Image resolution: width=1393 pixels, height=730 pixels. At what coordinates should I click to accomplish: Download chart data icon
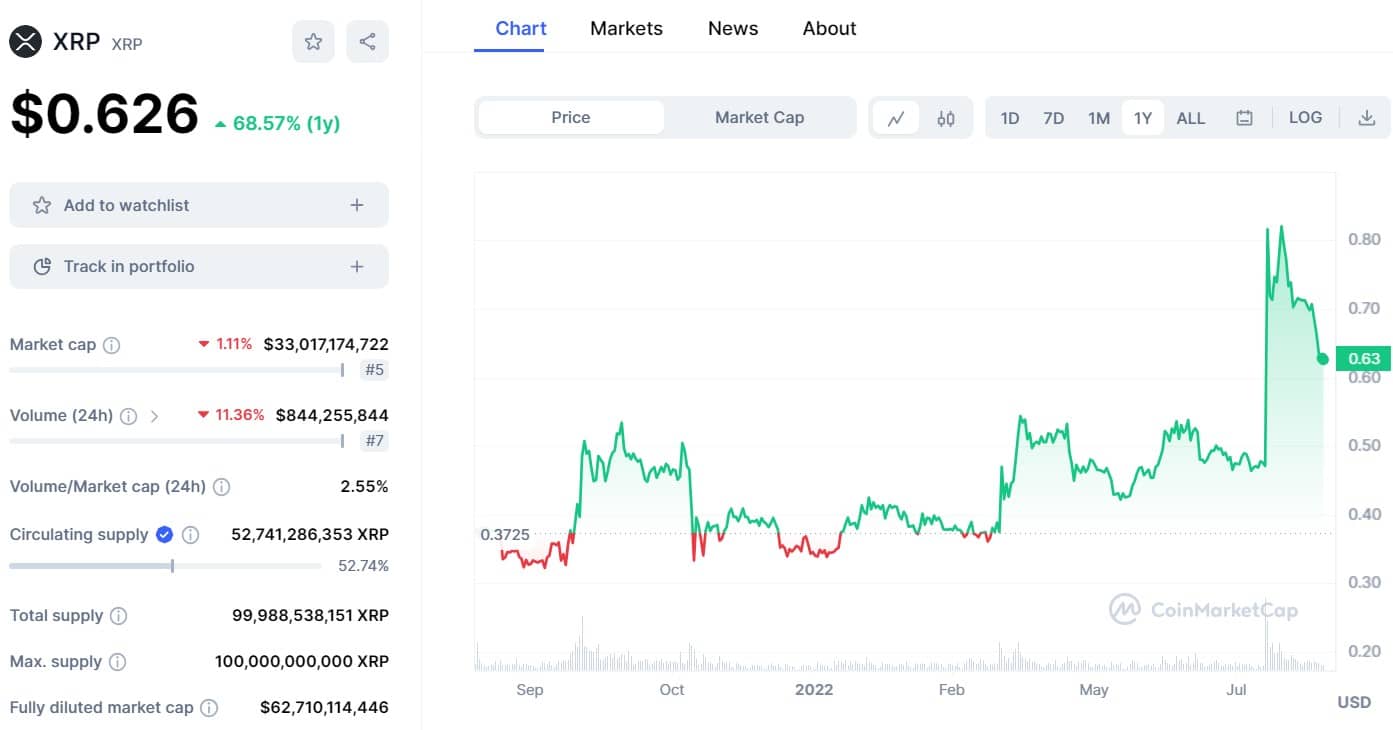[1366, 118]
